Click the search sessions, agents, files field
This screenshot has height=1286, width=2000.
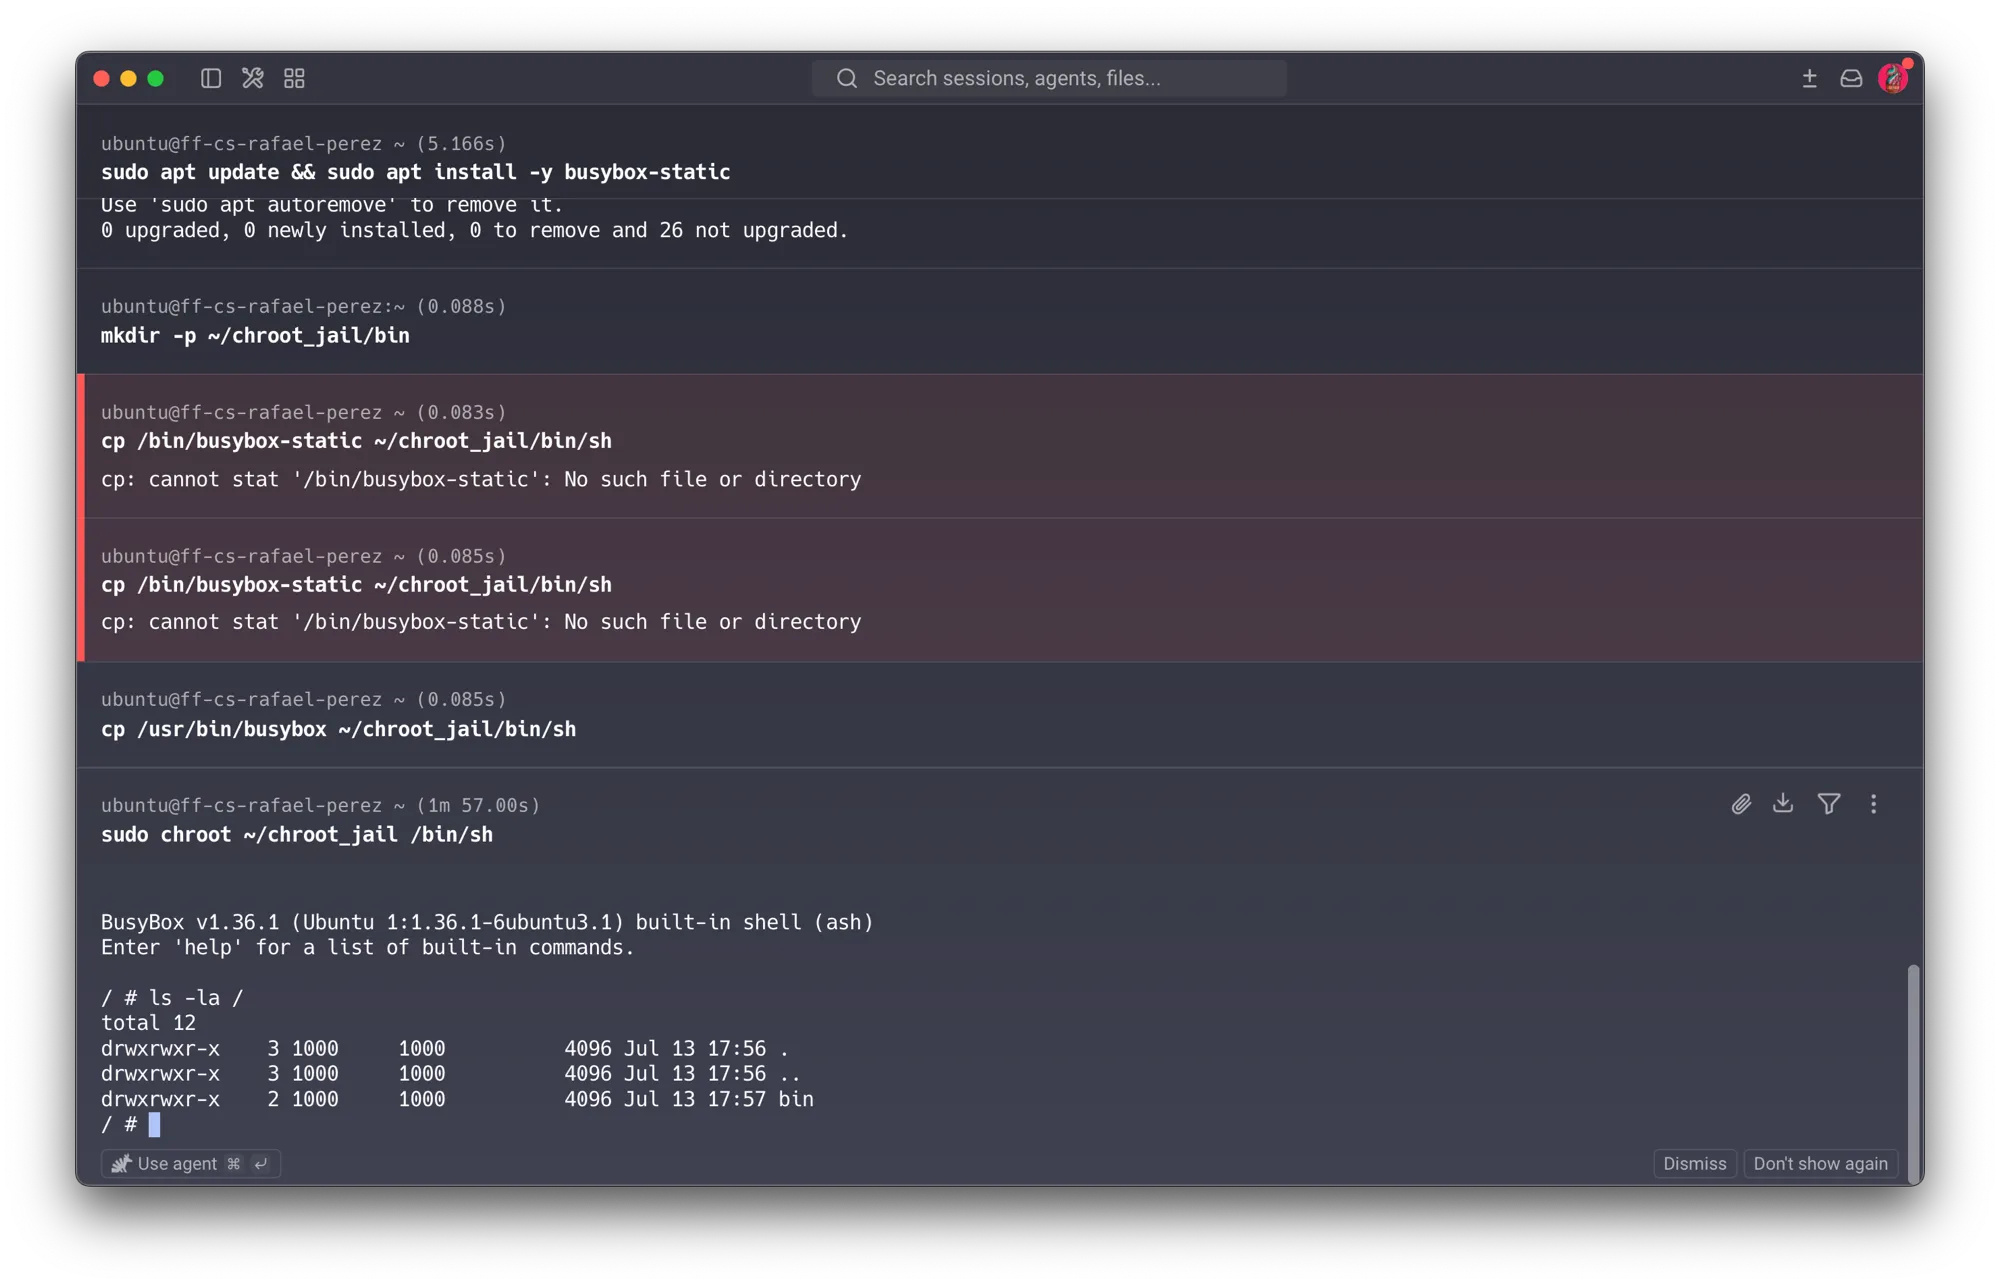tap(1049, 78)
